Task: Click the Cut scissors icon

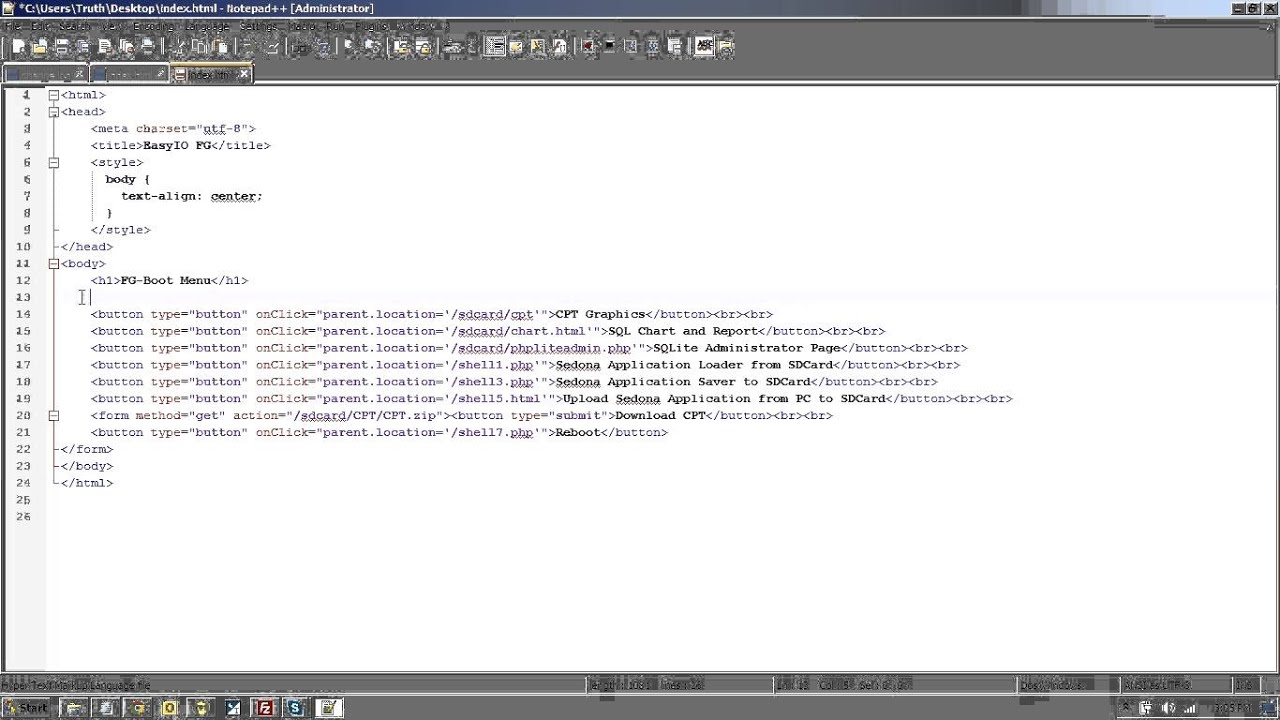Action: pos(178,46)
